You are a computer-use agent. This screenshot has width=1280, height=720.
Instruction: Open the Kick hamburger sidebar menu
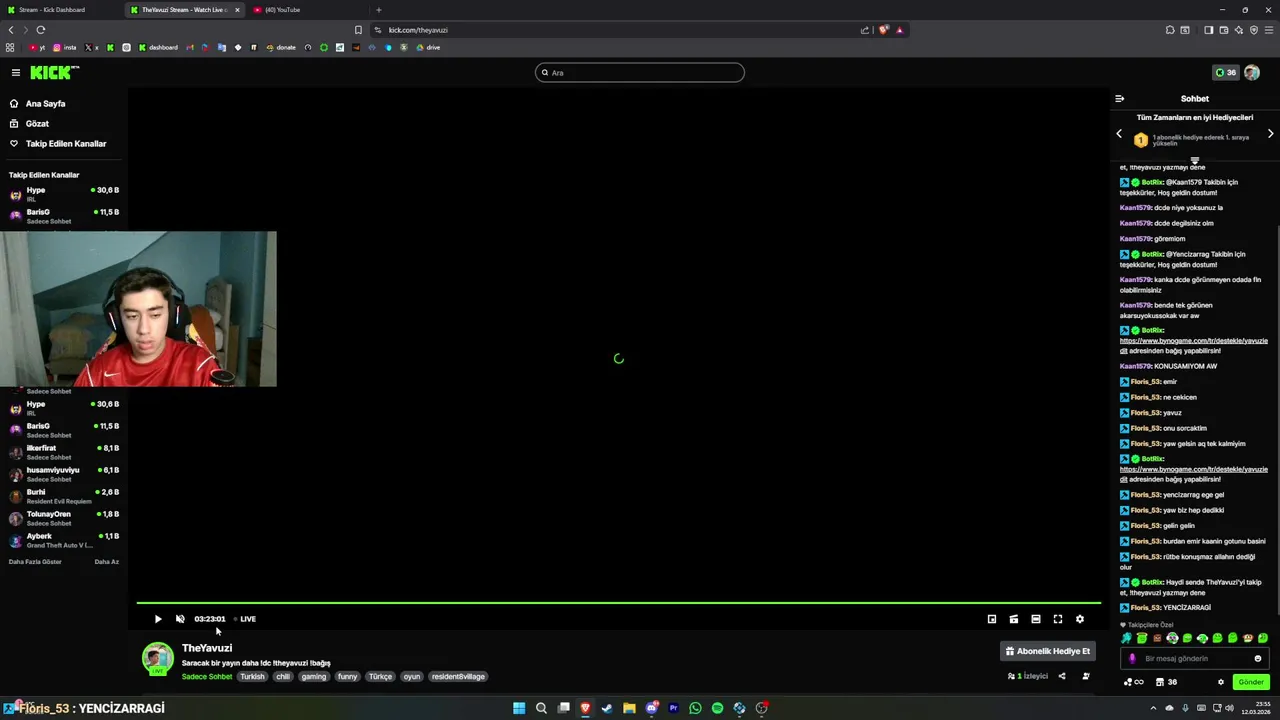[x=16, y=72]
